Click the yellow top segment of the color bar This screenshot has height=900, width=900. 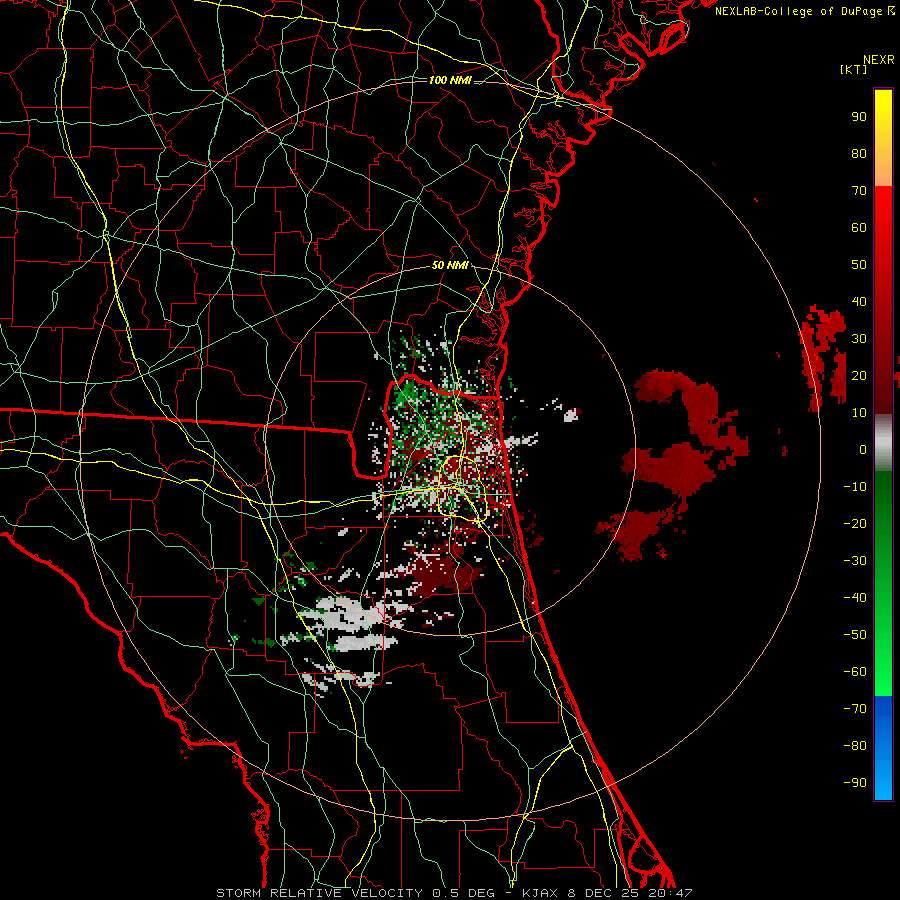point(883,138)
